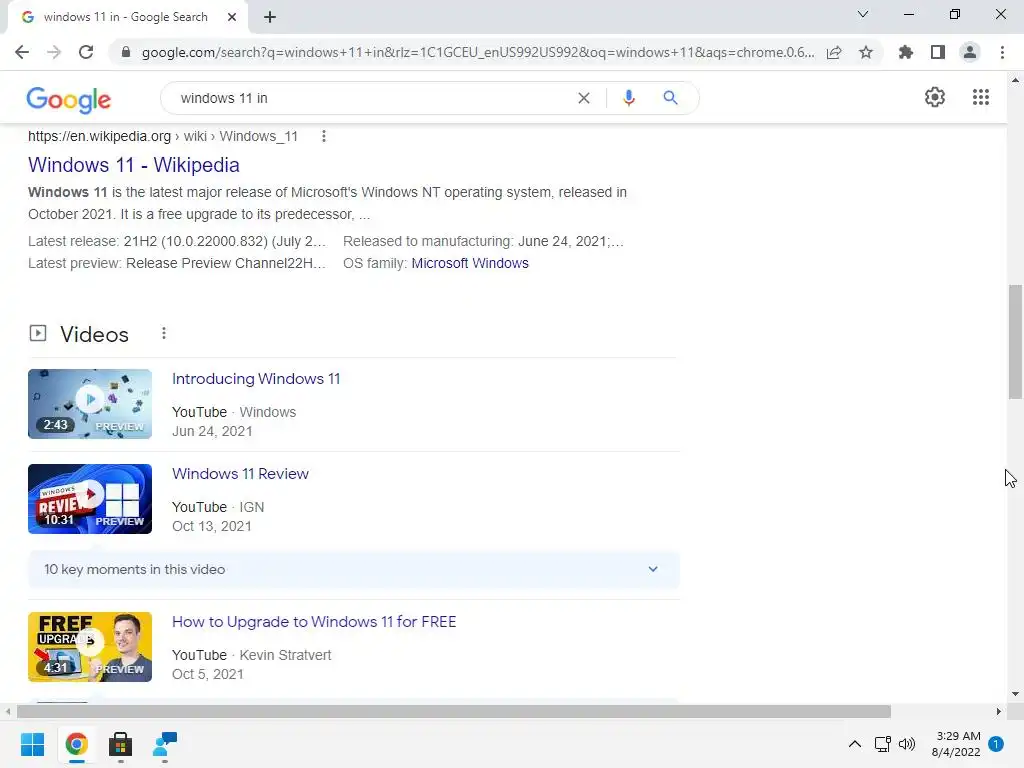The image size is (1024, 768).
Task: Play Introducing Windows 11 thumbnail preview
Action: [x=90, y=404]
